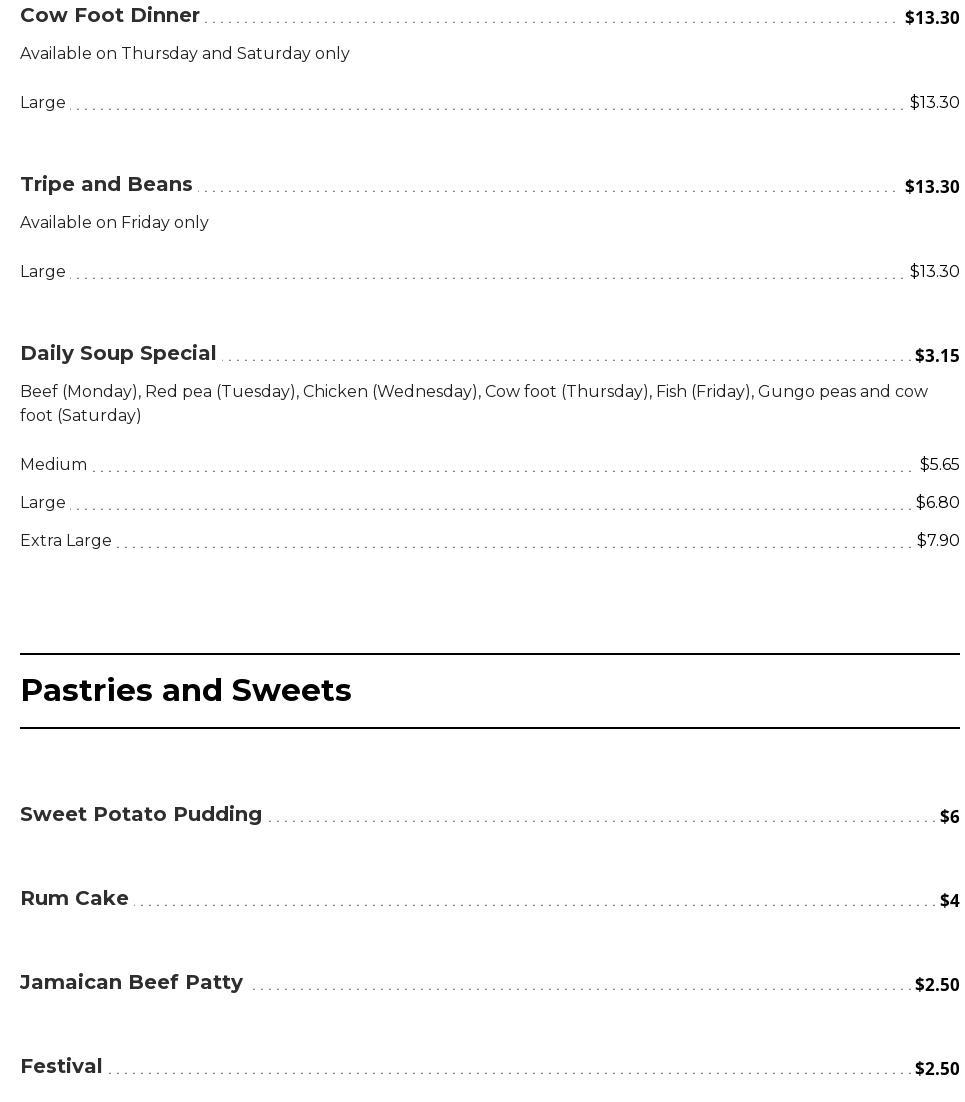Open the Daily Soup Special item
This screenshot has height=1102, width=965.
click(x=118, y=354)
